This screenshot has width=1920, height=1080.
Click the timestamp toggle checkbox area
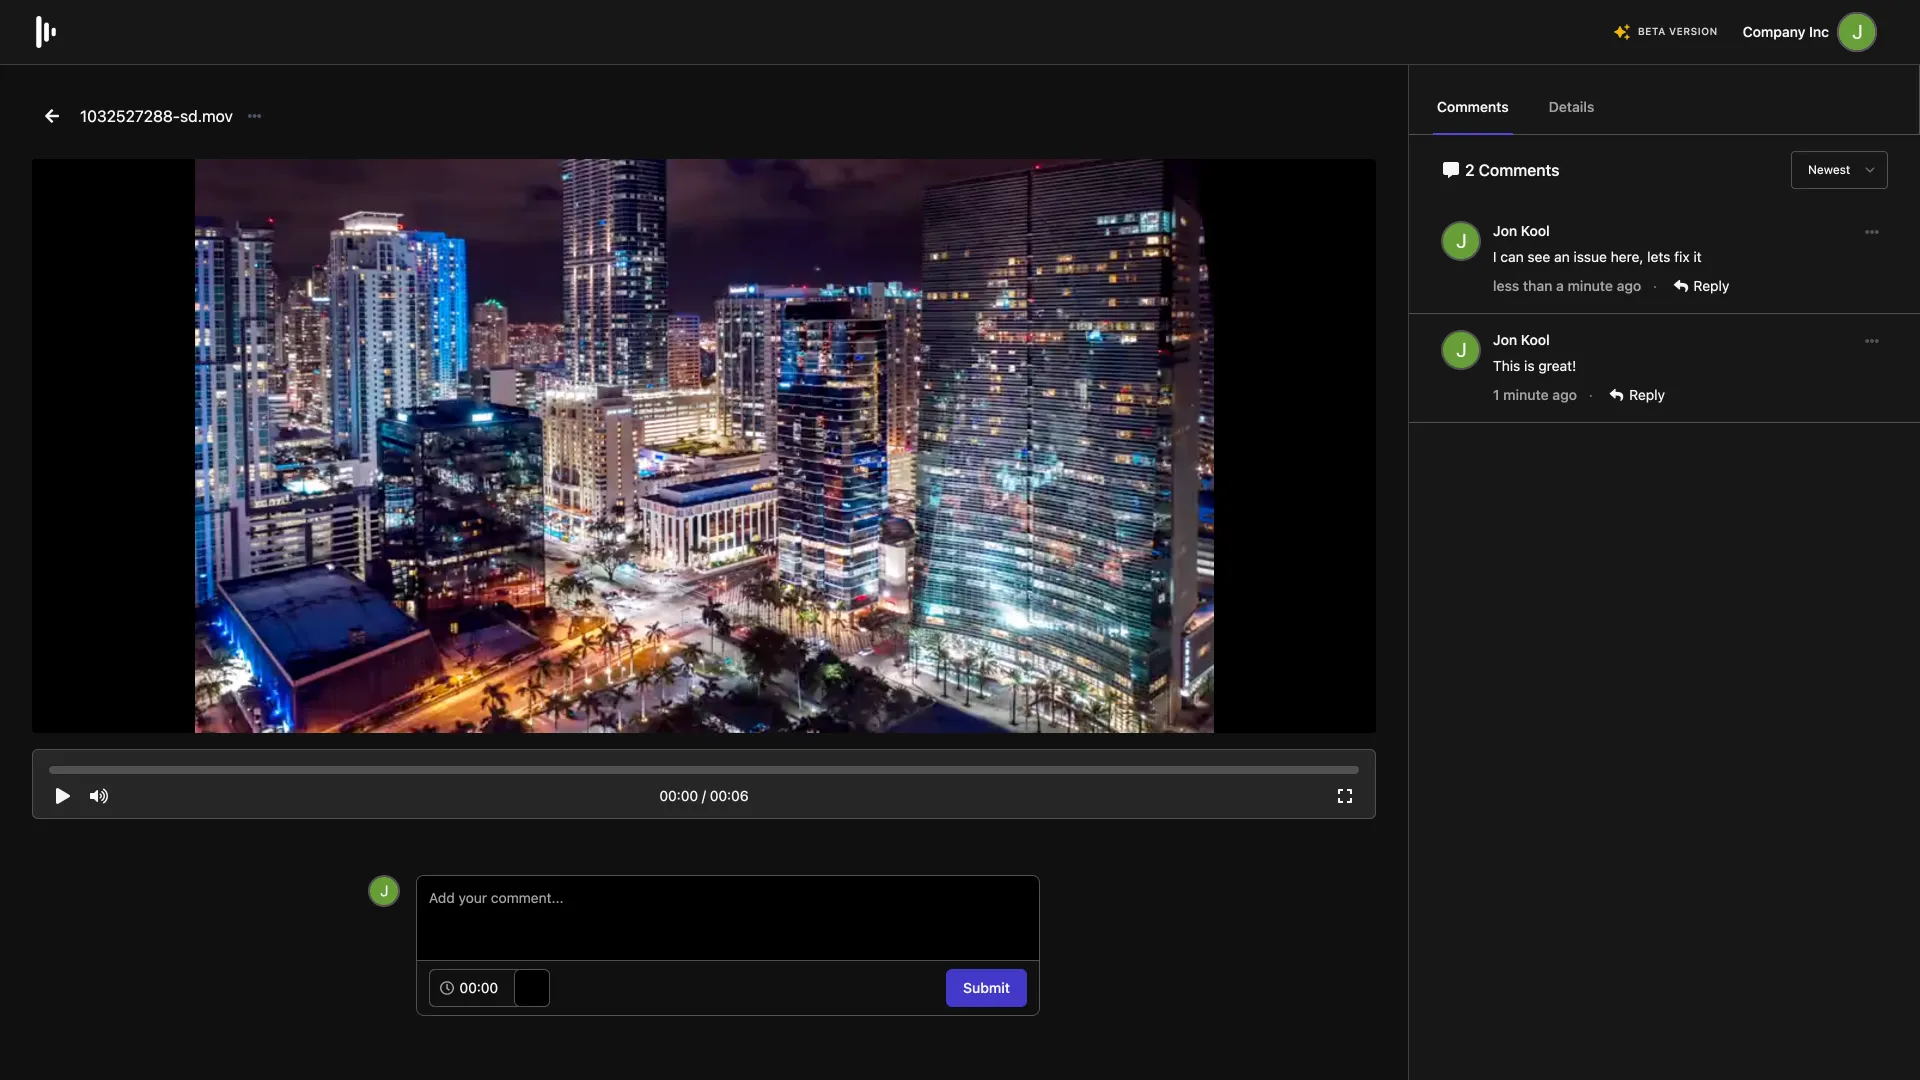point(529,988)
